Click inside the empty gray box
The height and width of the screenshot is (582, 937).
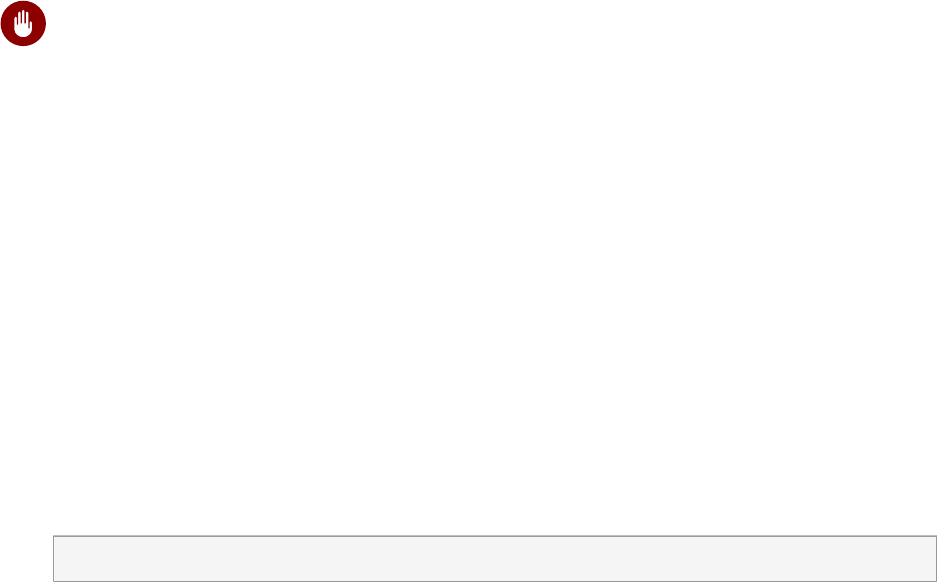tap(495, 558)
